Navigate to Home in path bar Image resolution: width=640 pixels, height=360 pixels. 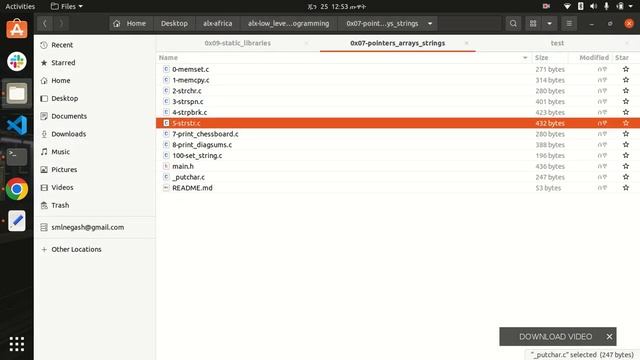(131, 24)
